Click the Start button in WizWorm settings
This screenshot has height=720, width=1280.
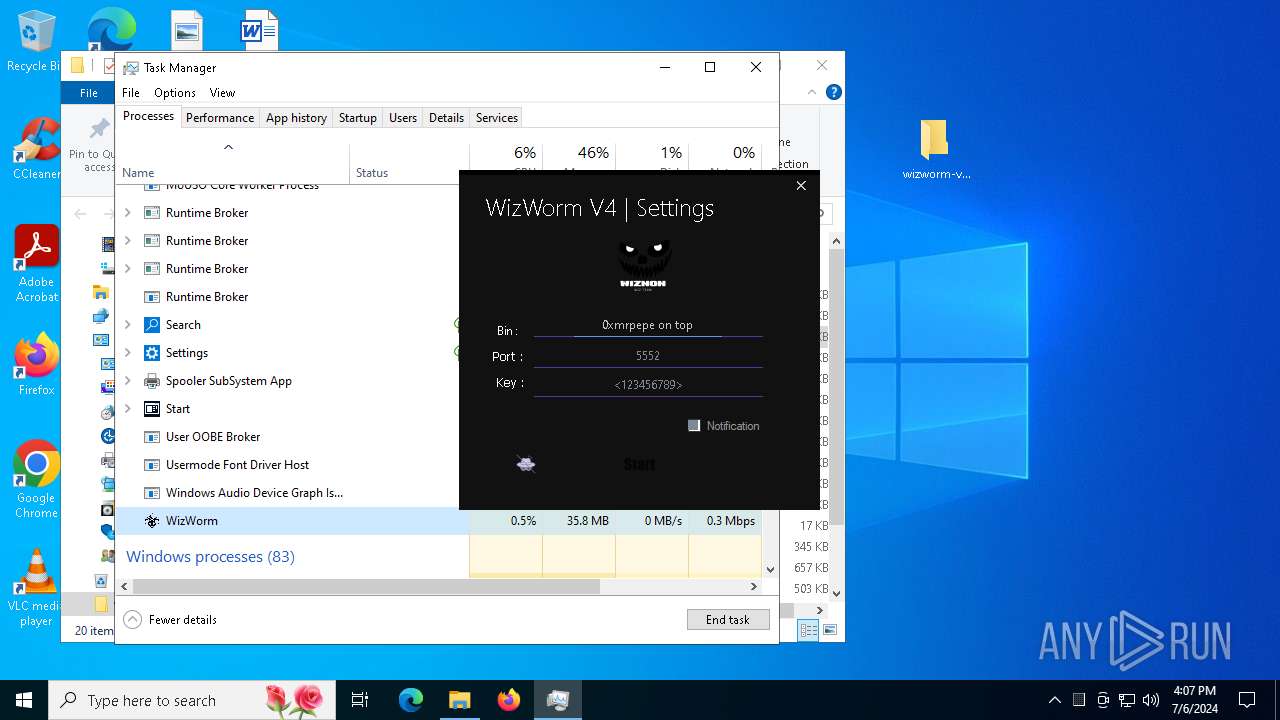tap(639, 464)
